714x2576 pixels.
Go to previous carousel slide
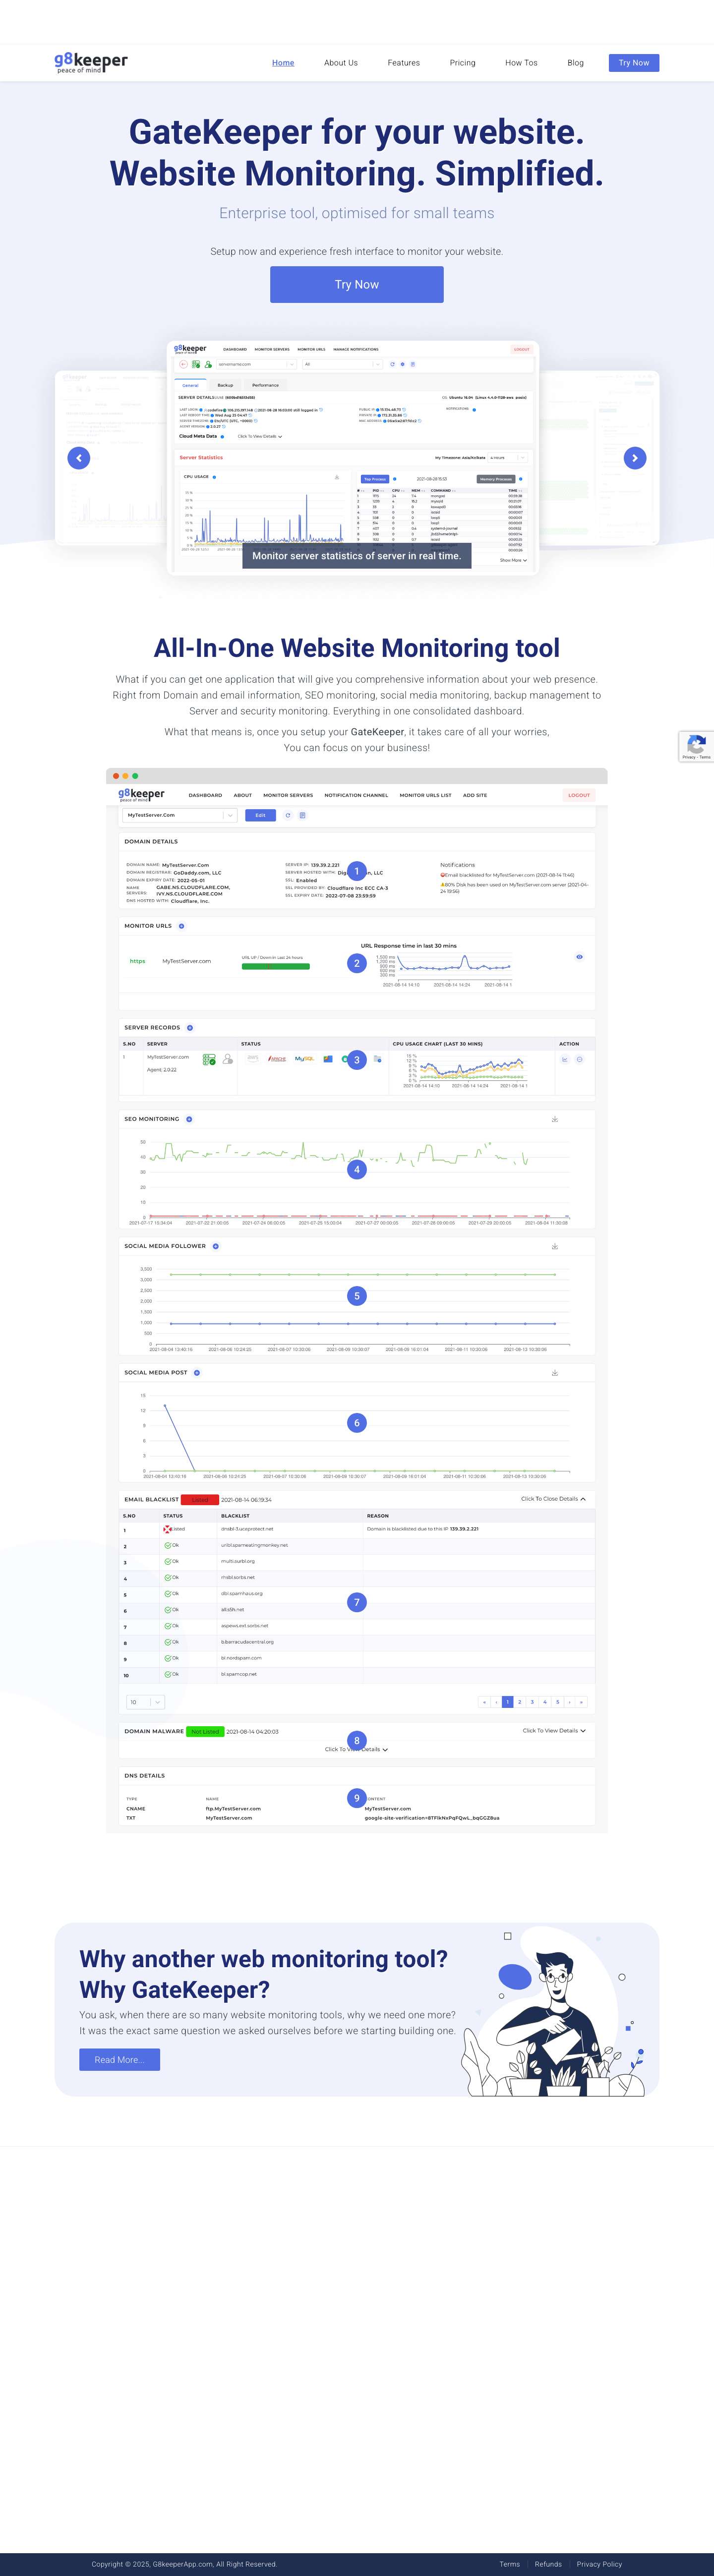(79, 458)
